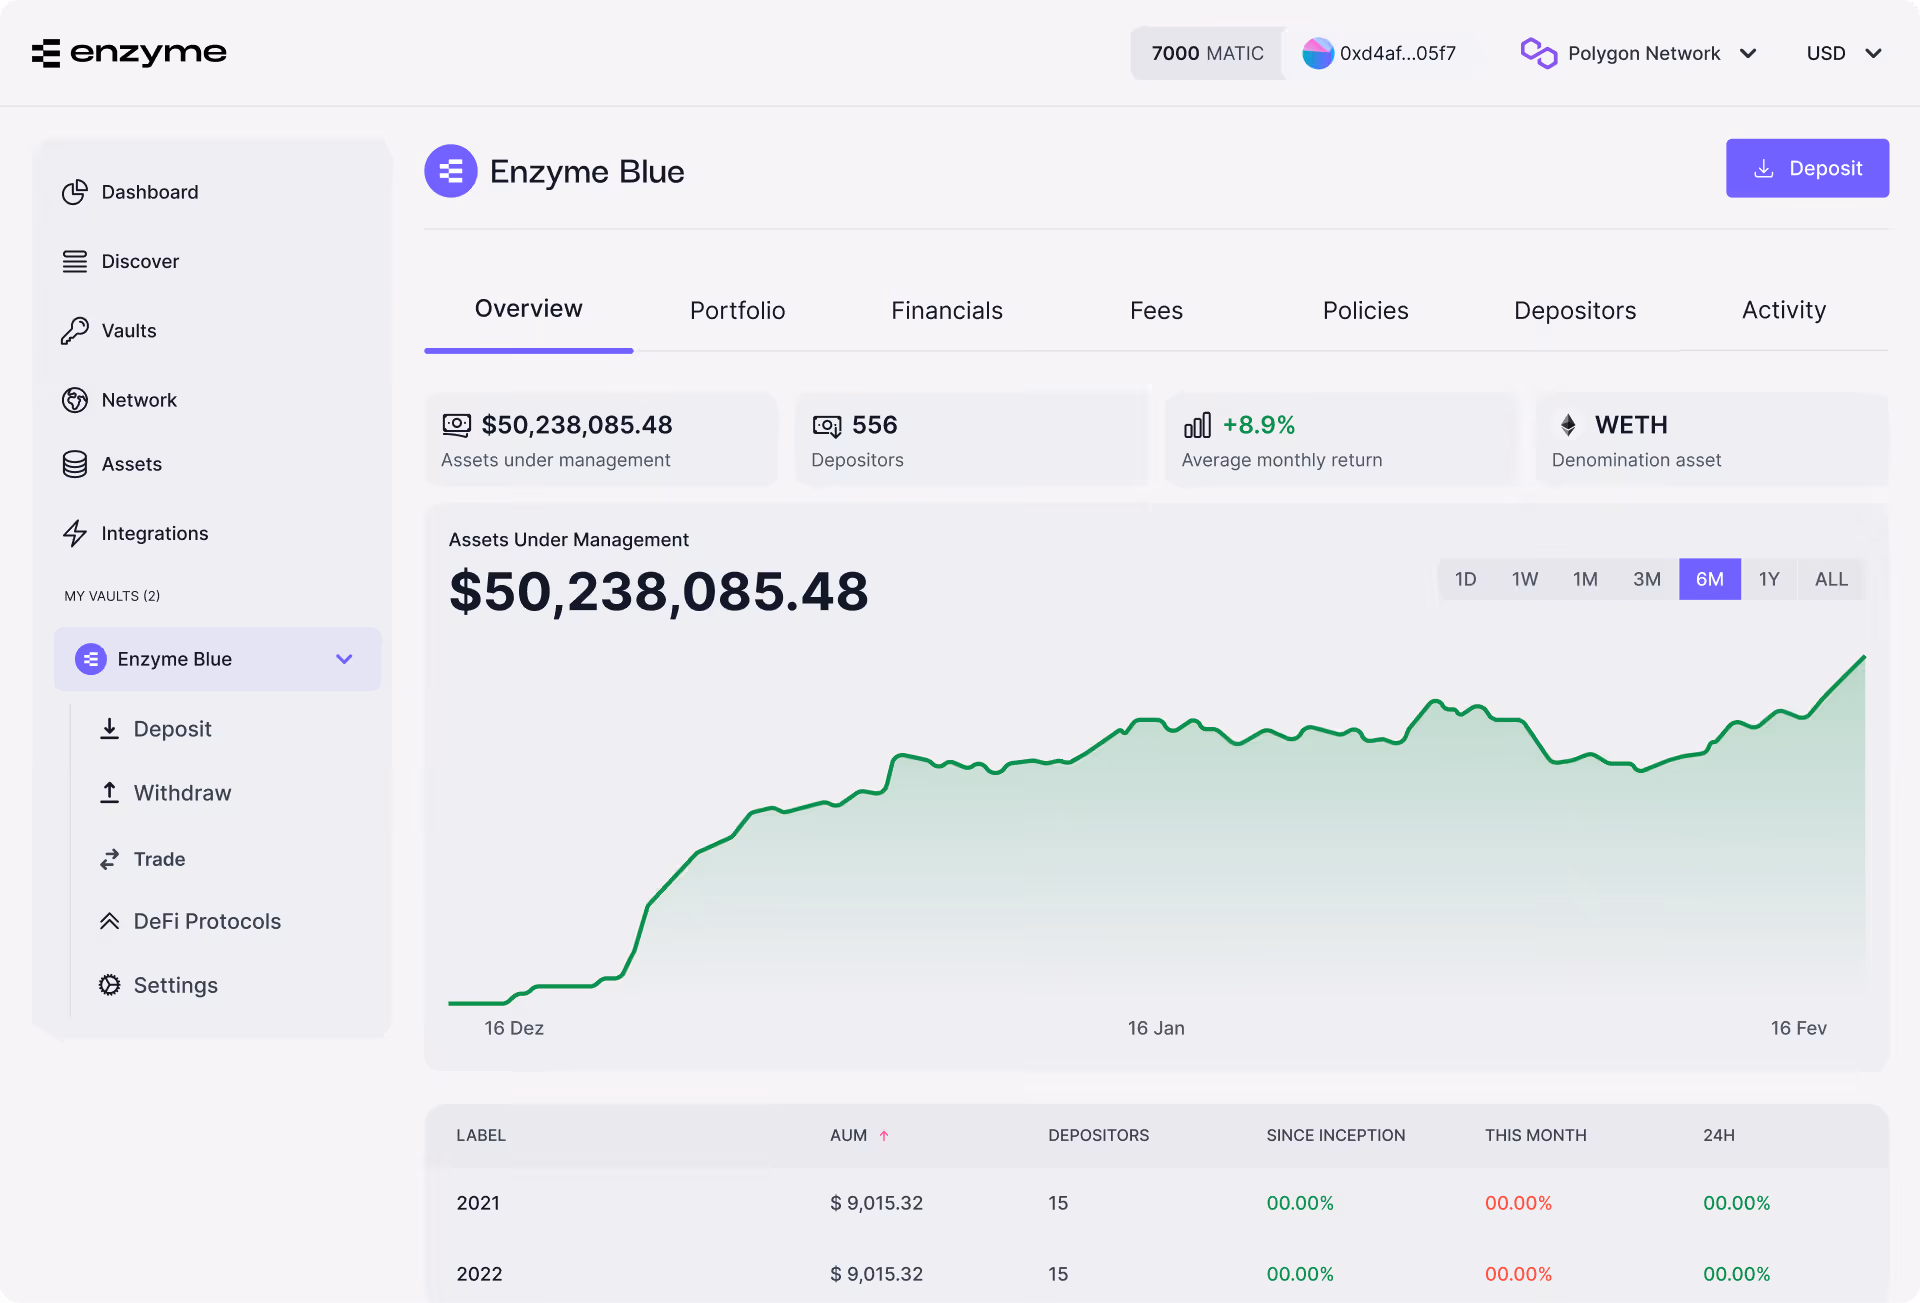The width and height of the screenshot is (1920, 1303).
Task: Click the Assets database stack icon
Action: point(74,464)
